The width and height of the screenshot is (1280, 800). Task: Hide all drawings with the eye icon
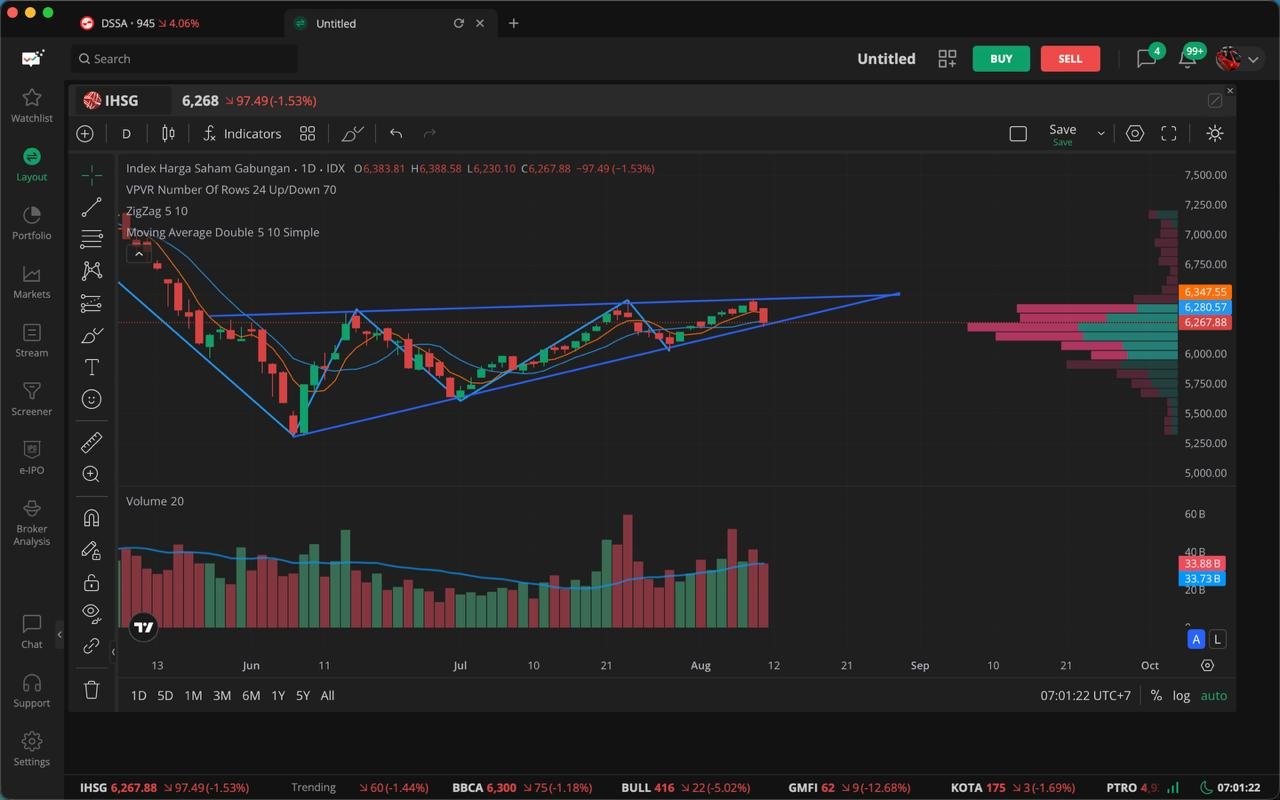(x=91, y=613)
